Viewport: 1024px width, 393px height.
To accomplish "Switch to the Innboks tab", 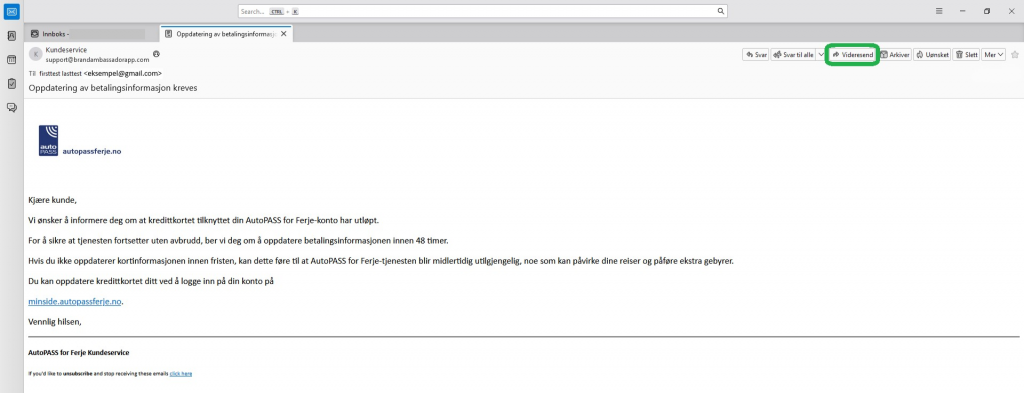I will (91, 33).
